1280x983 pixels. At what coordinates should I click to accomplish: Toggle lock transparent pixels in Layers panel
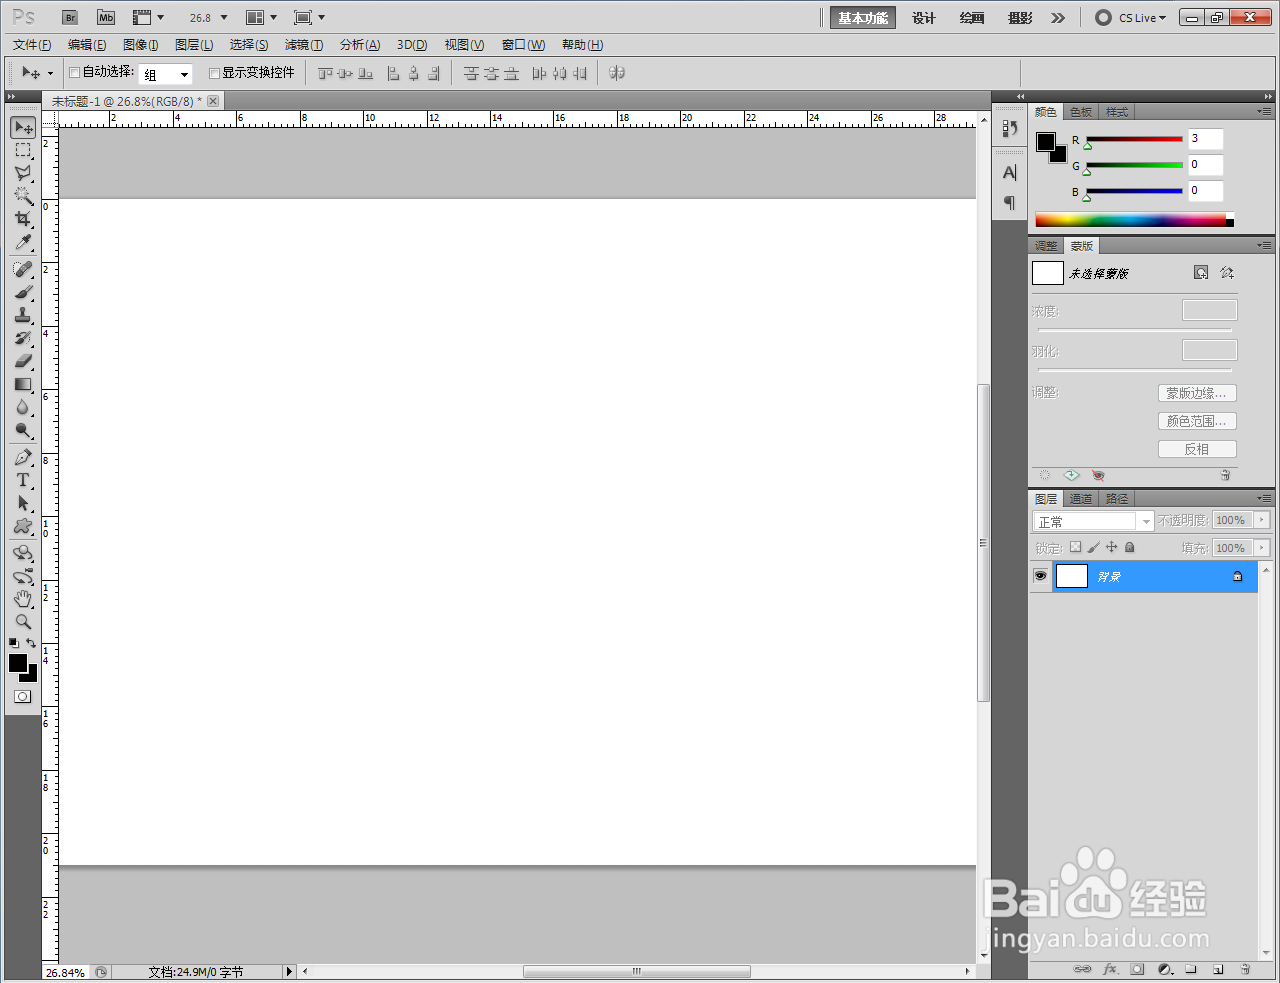(1075, 547)
